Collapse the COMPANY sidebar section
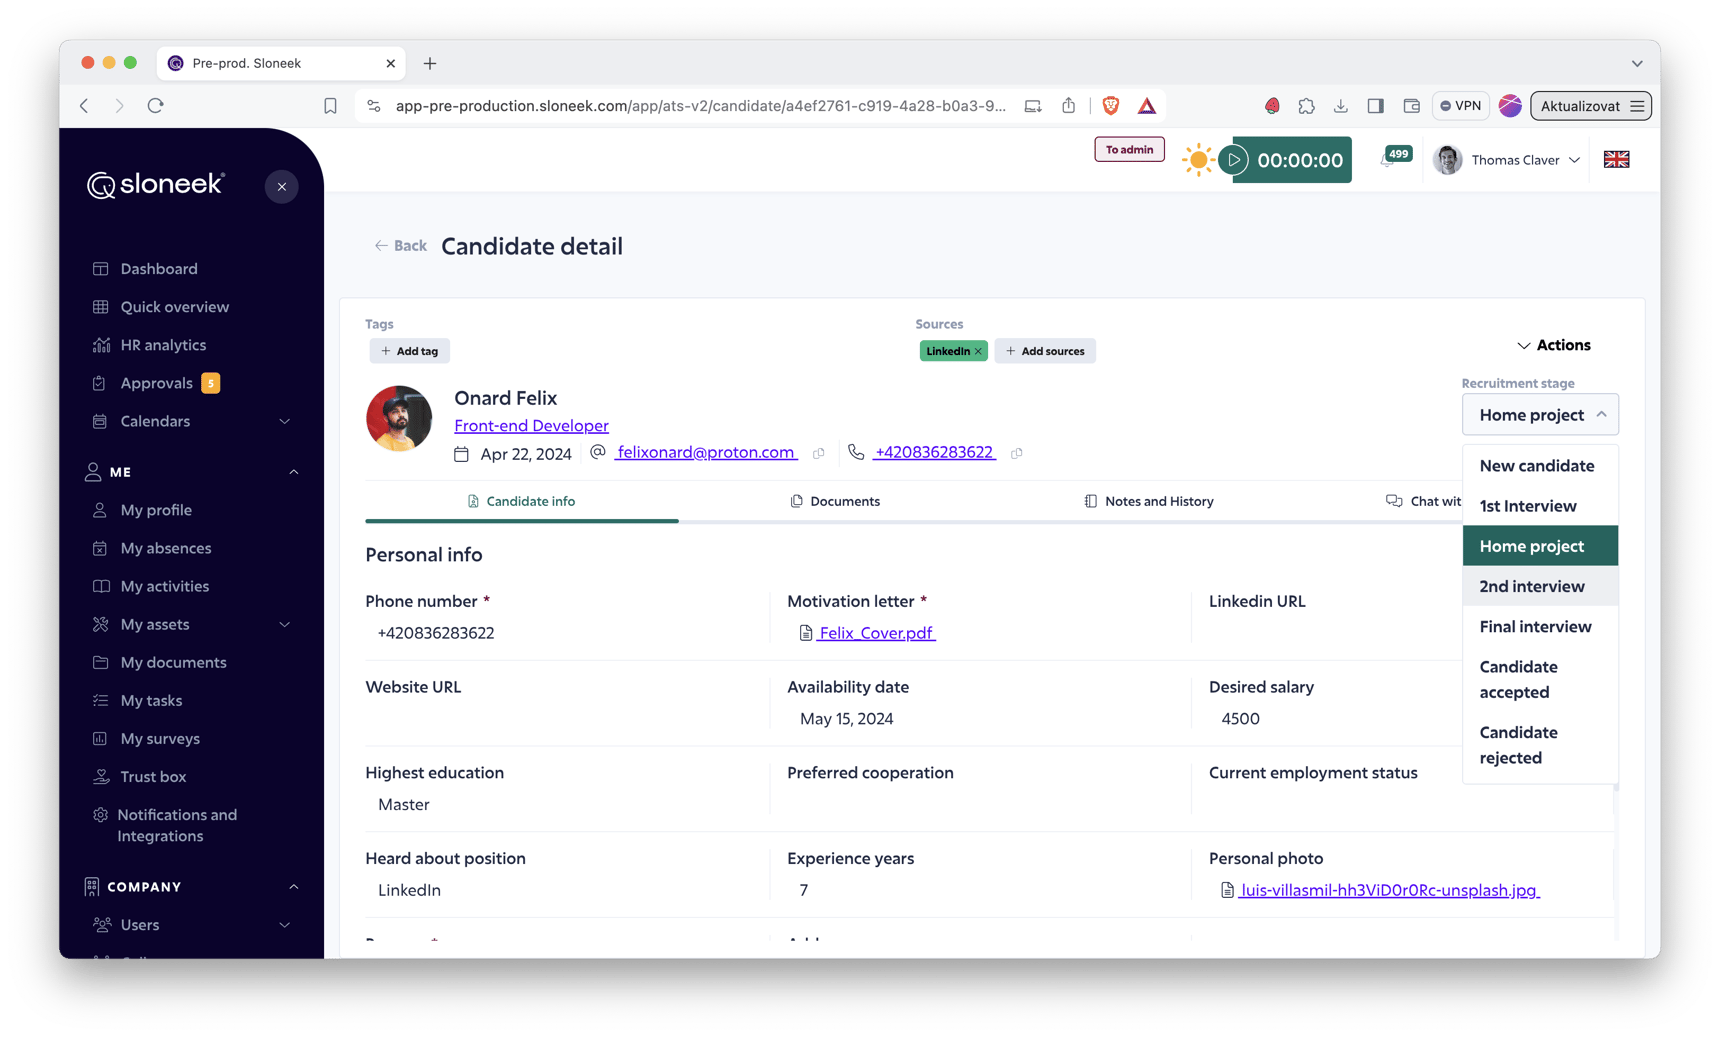The width and height of the screenshot is (1720, 1037). [x=294, y=887]
